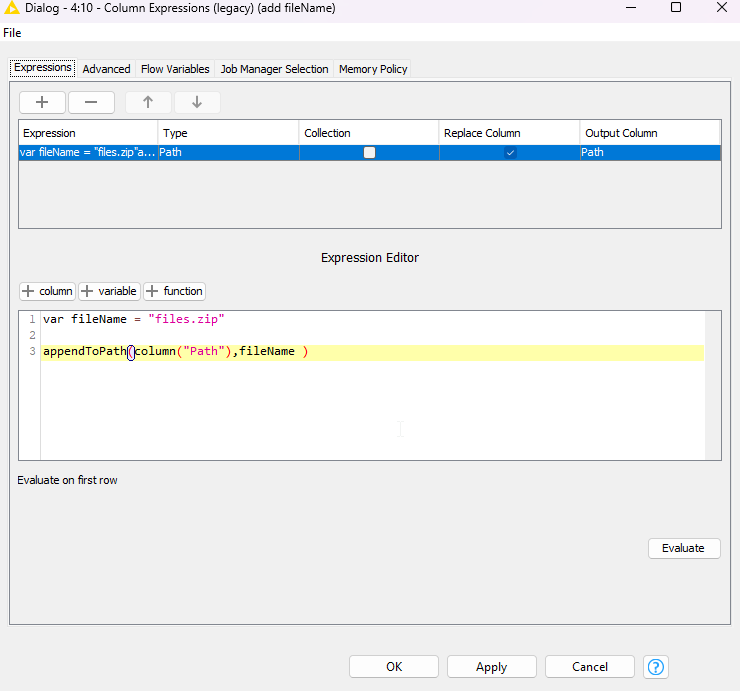Click the Type column header
This screenshot has height=691, width=740.
228,133
